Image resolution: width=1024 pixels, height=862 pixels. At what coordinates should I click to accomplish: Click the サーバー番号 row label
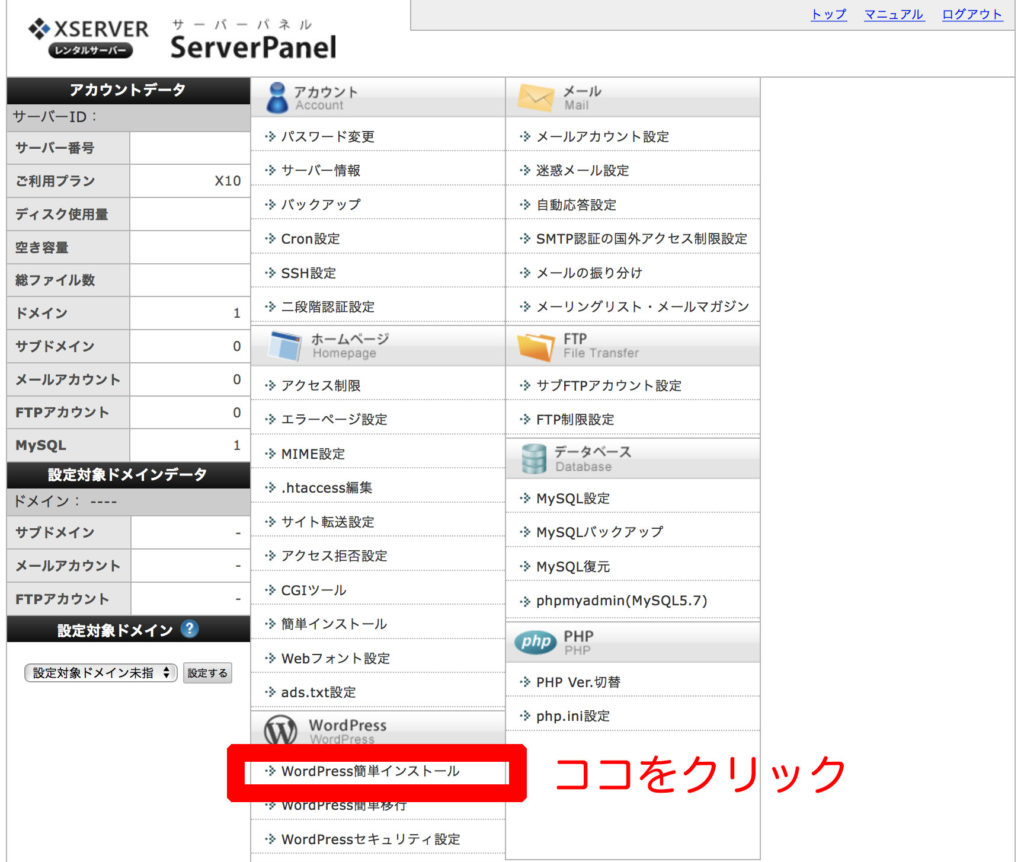[x=55, y=148]
